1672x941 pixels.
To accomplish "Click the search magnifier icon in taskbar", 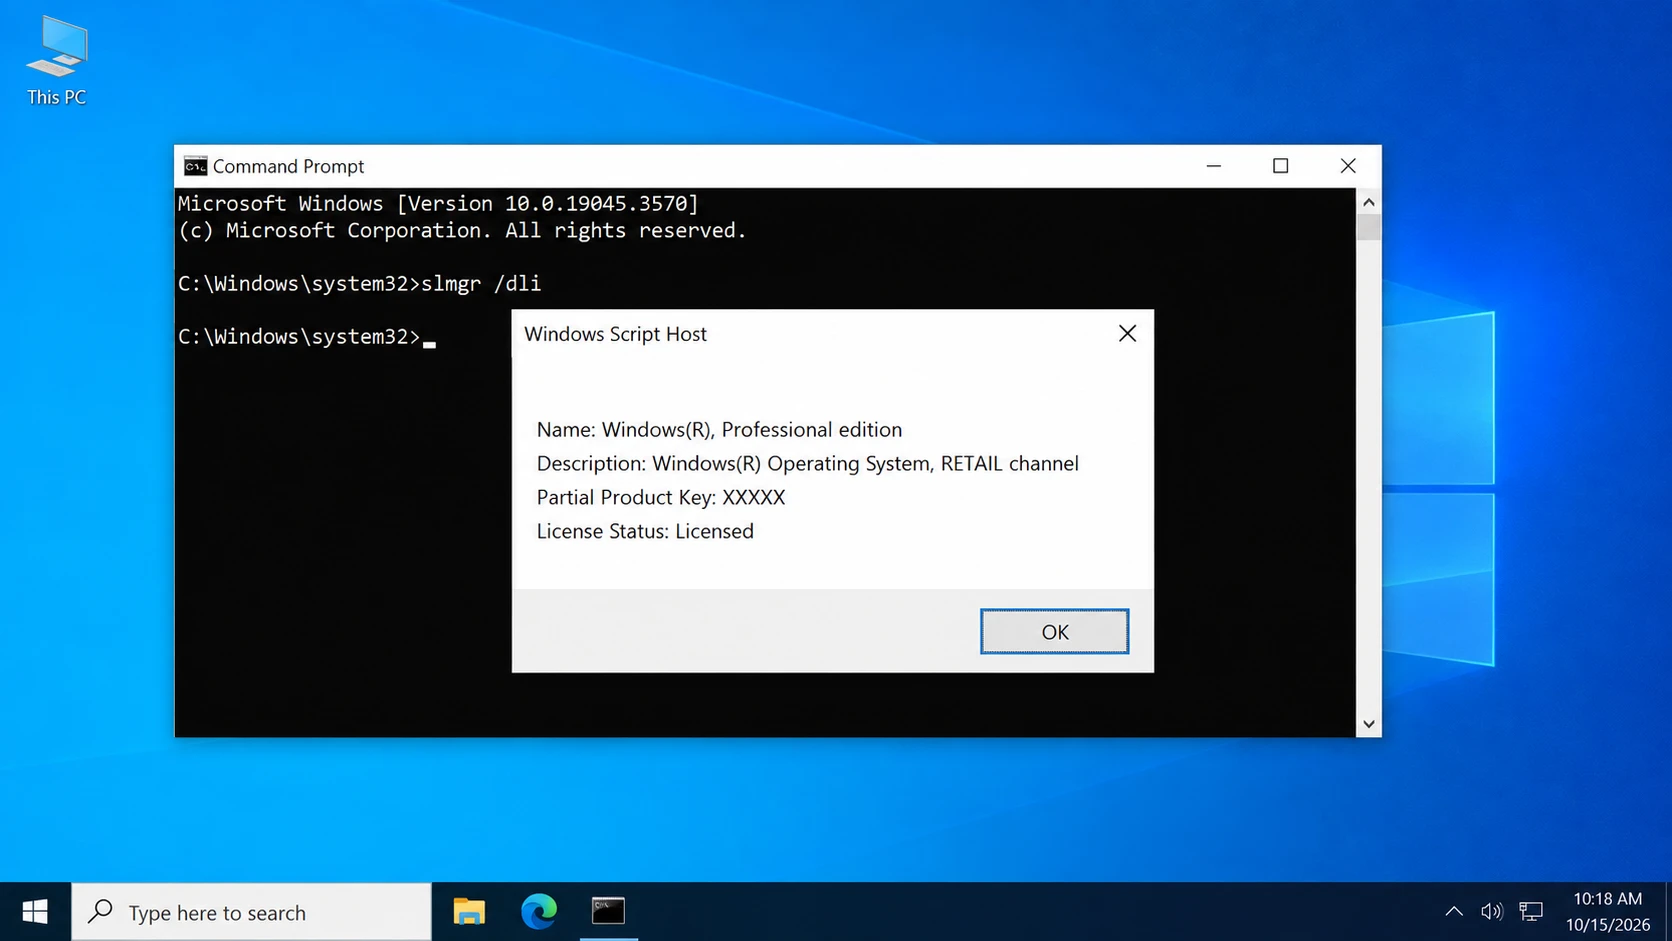I will coord(100,911).
